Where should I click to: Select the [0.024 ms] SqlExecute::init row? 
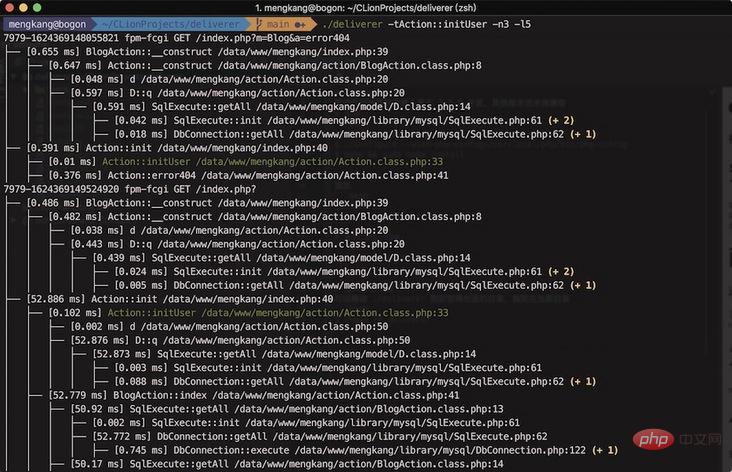pos(344,272)
